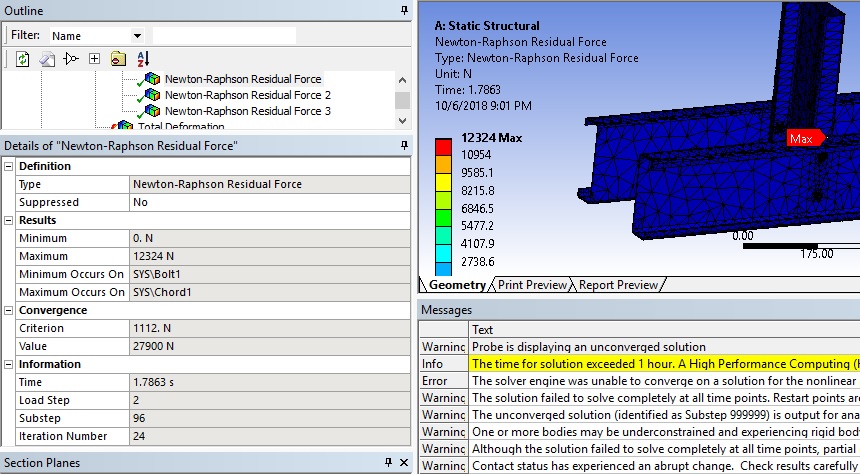Click the Type value Newton-Raphson Residual Force
The width and height of the screenshot is (860, 474).
click(270, 184)
